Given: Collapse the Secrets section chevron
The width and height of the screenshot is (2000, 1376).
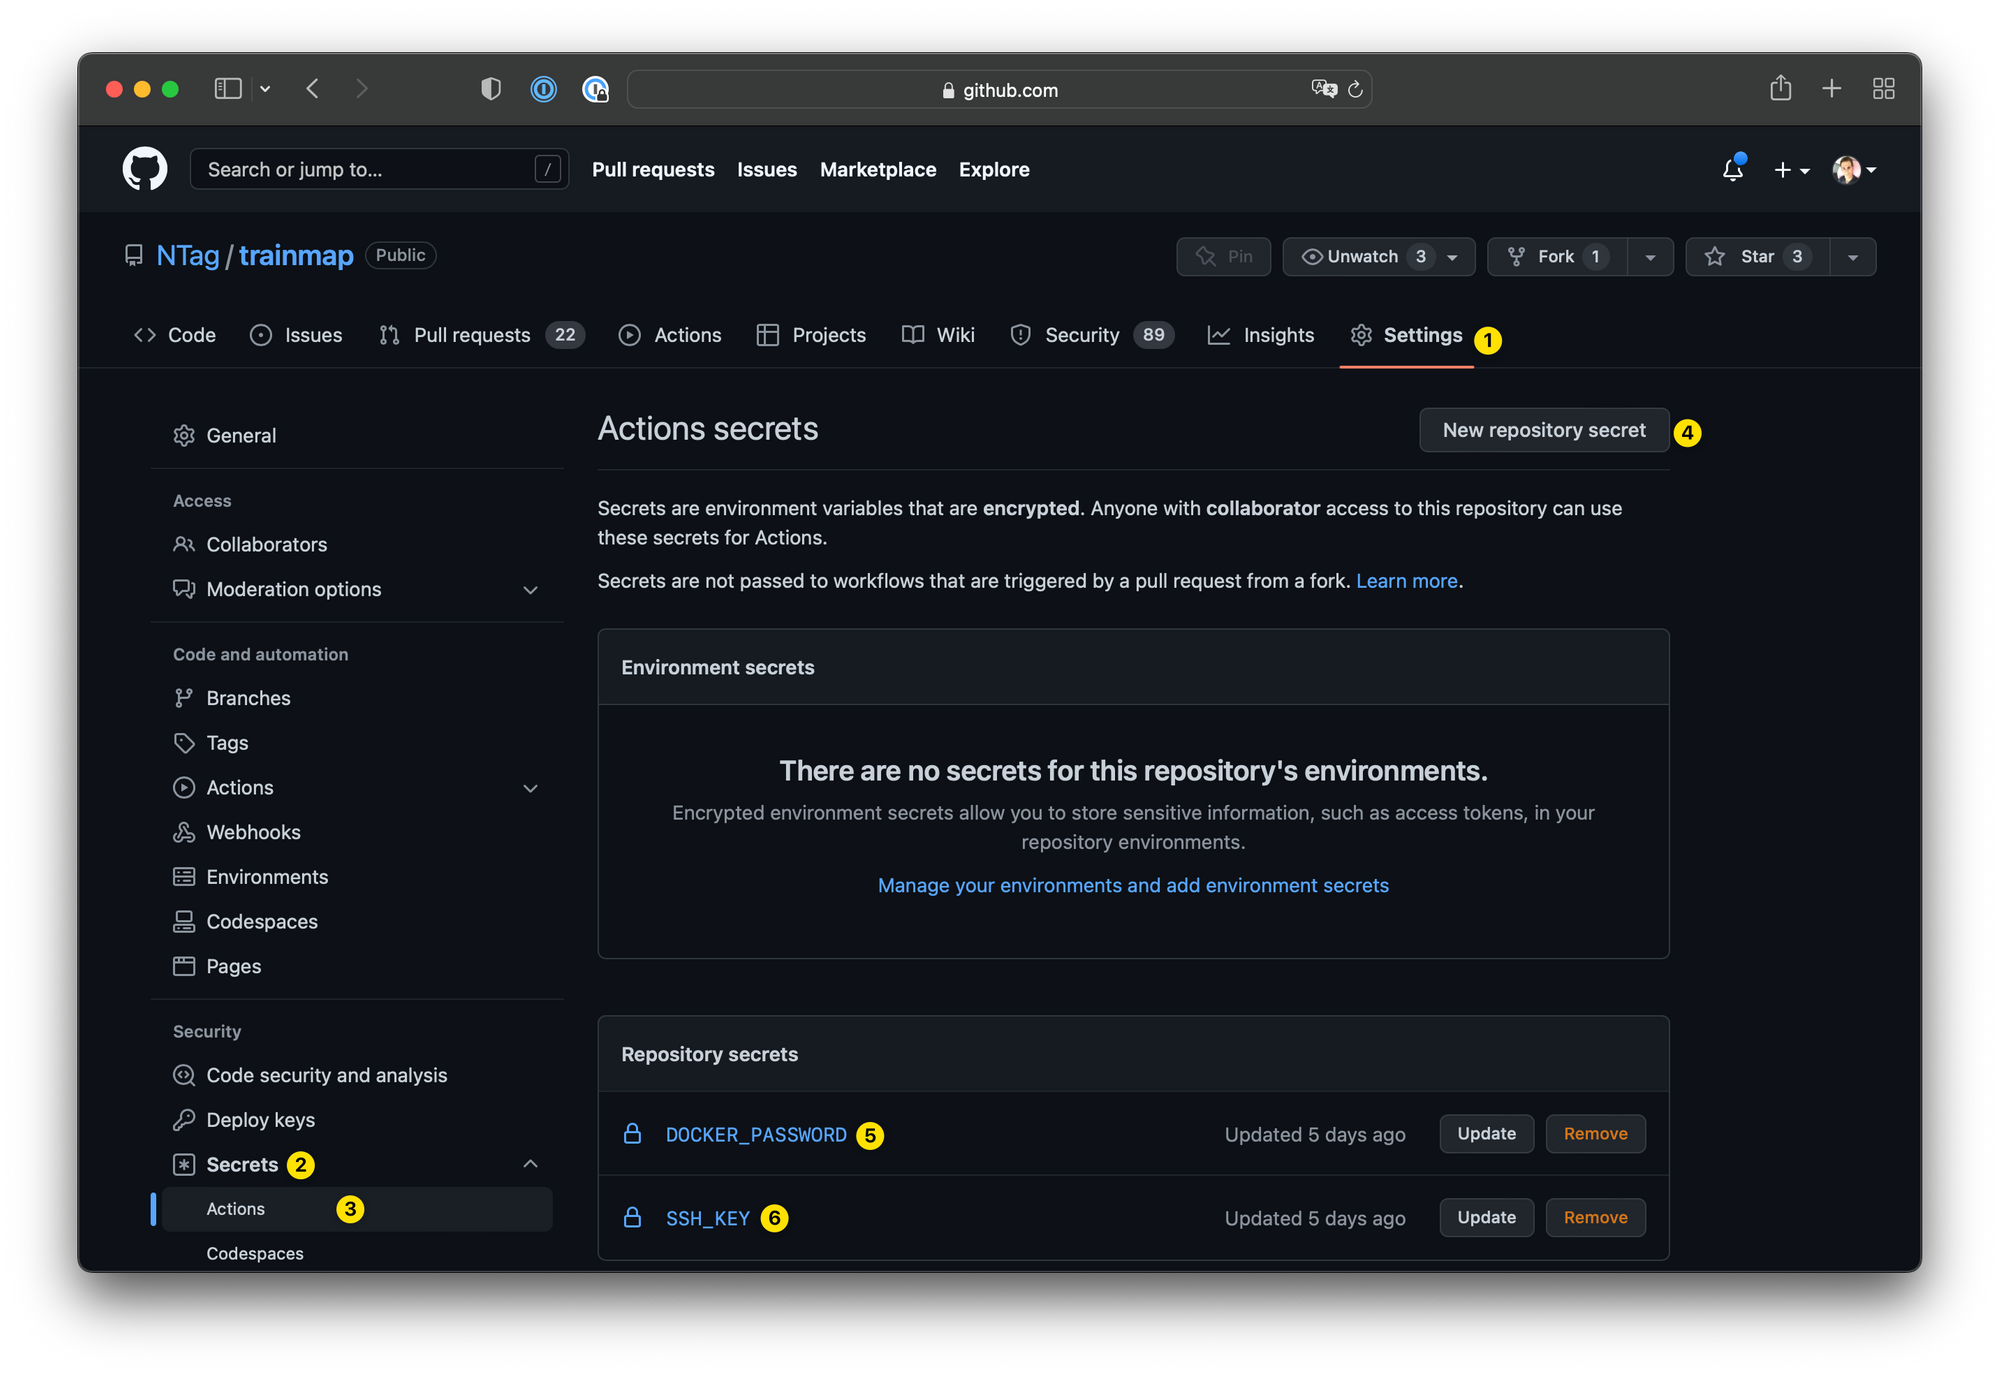Looking at the screenshot, I should pos(531,1164).
